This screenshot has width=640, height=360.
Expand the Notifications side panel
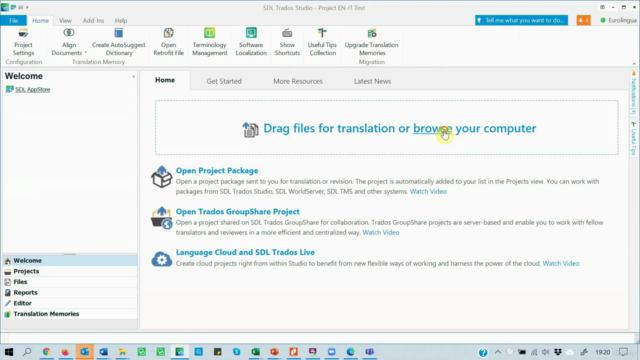point(633,93)
